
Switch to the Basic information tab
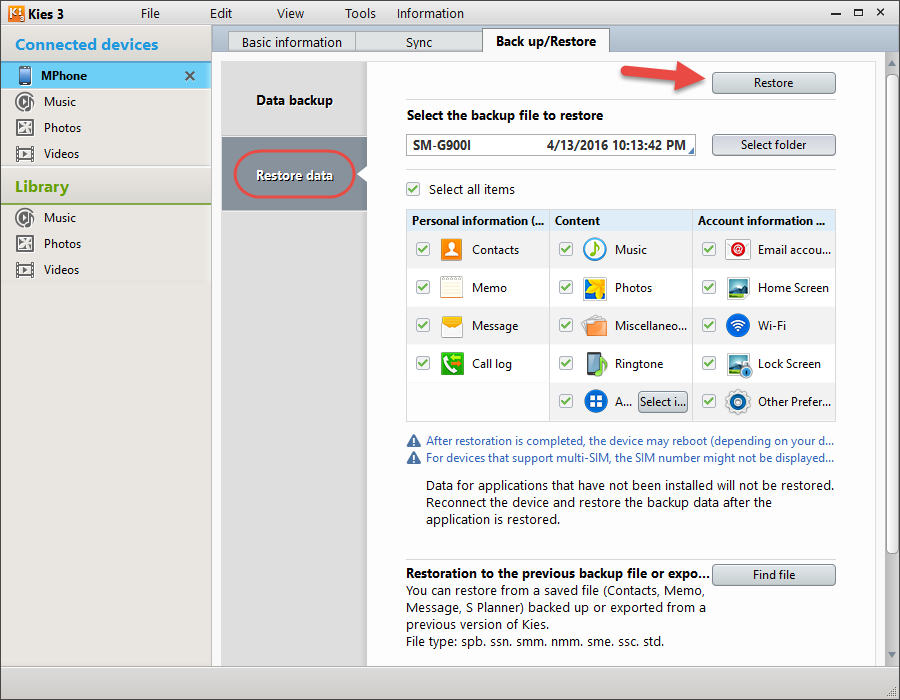(292, 42)
